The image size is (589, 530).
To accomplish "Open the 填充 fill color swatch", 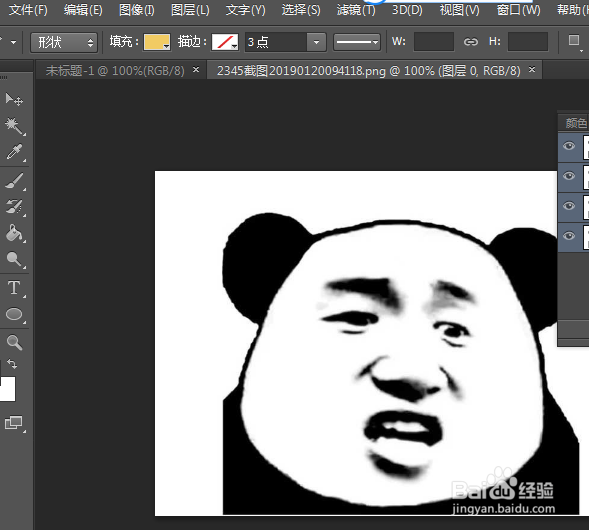I will pos(157,42).
